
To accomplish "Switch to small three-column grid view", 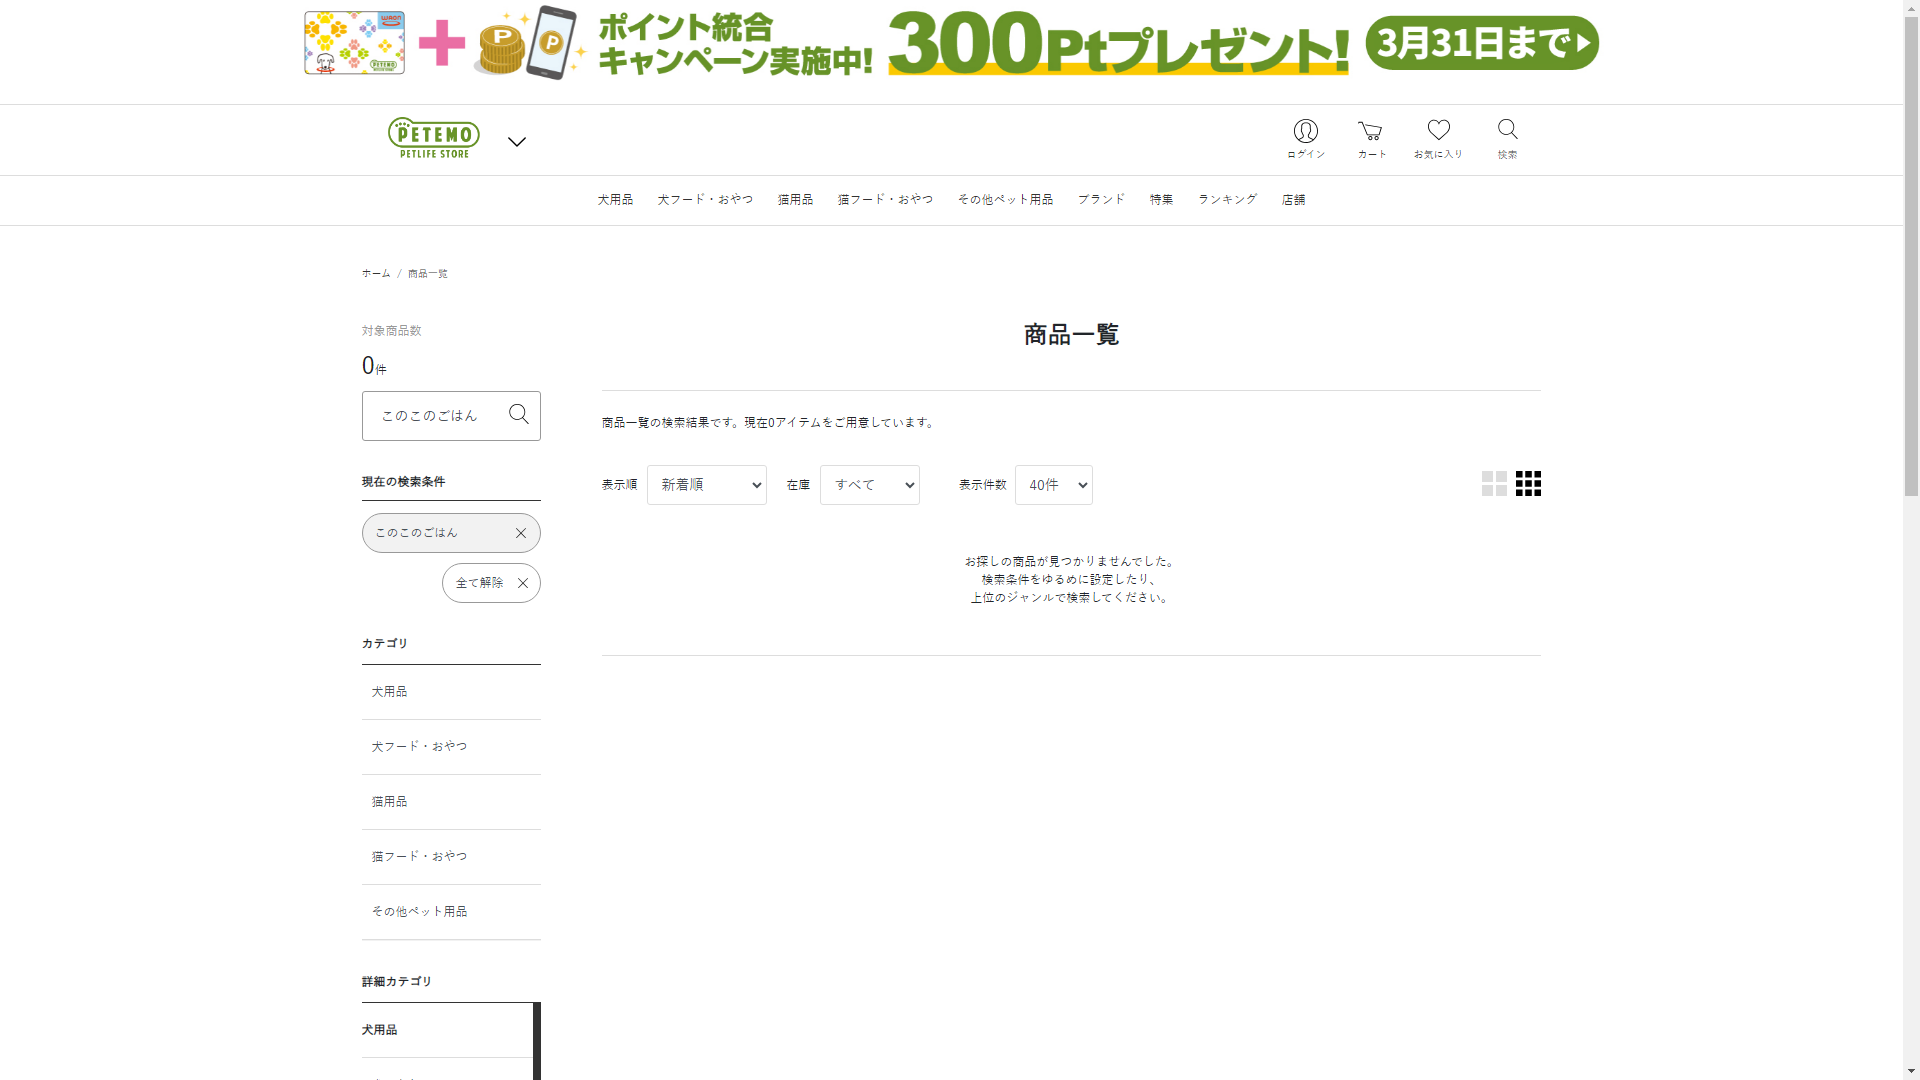I will 1528,484.
